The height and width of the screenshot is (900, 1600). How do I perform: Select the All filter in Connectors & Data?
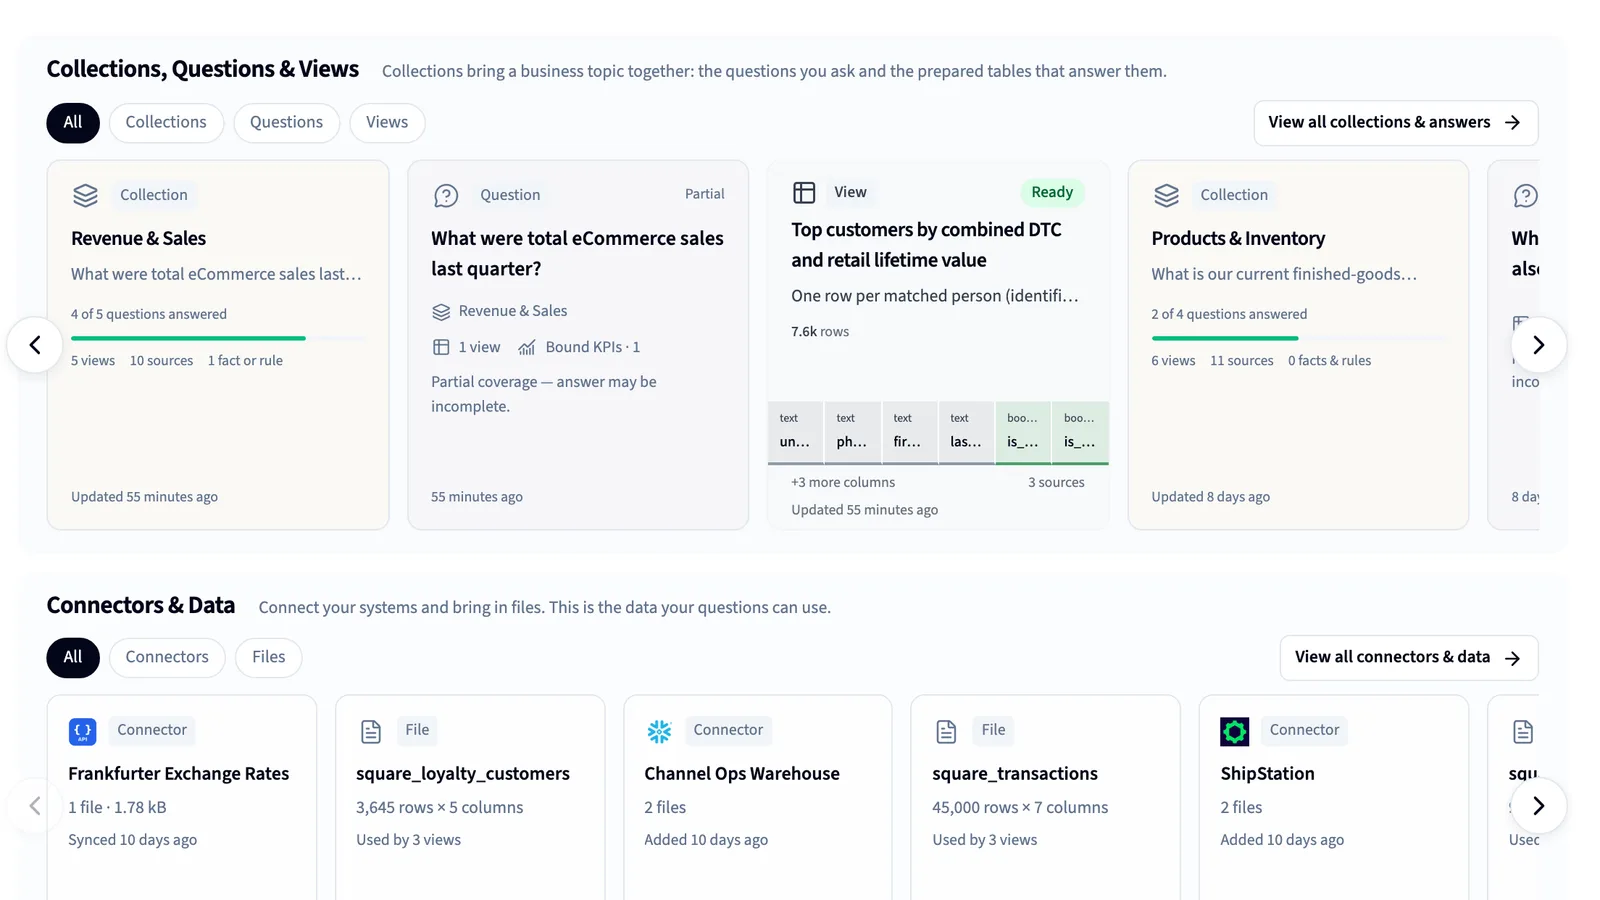click(x=73, y=657)
